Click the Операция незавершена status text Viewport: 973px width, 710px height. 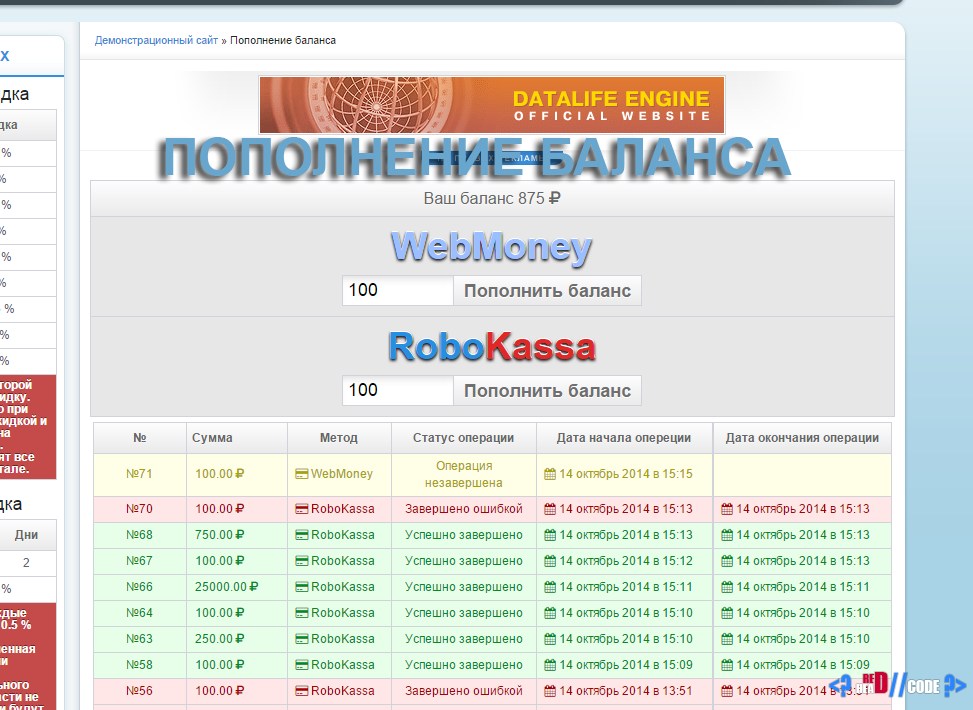point(464,474)
